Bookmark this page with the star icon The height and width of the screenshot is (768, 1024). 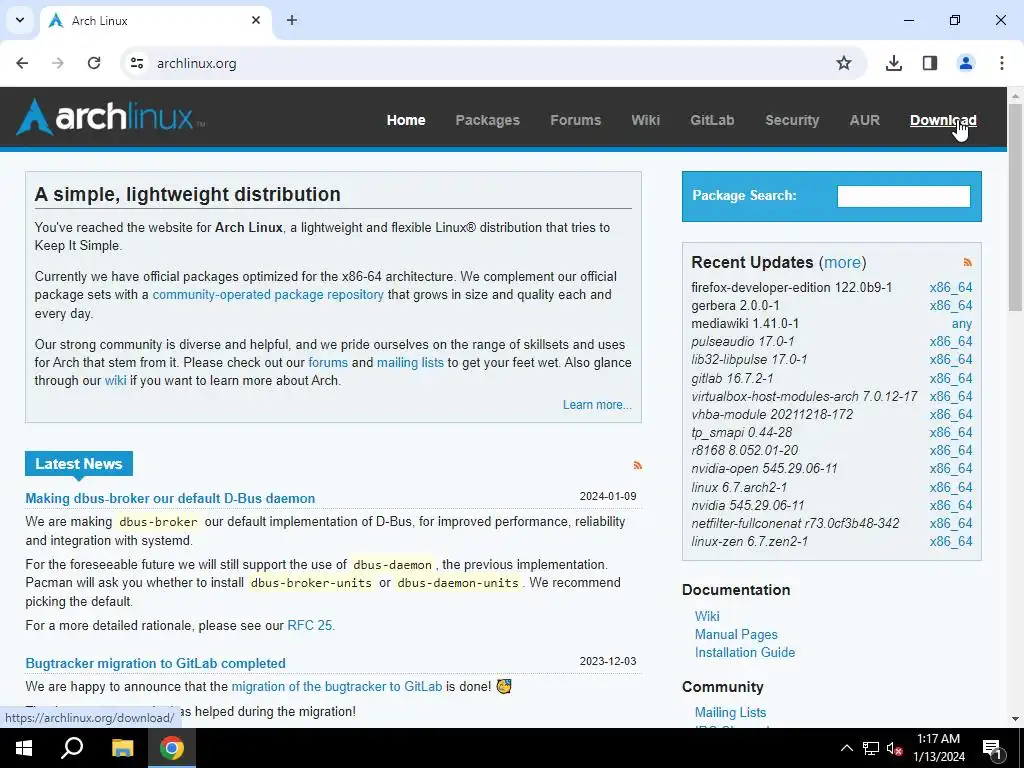(844, 63)
